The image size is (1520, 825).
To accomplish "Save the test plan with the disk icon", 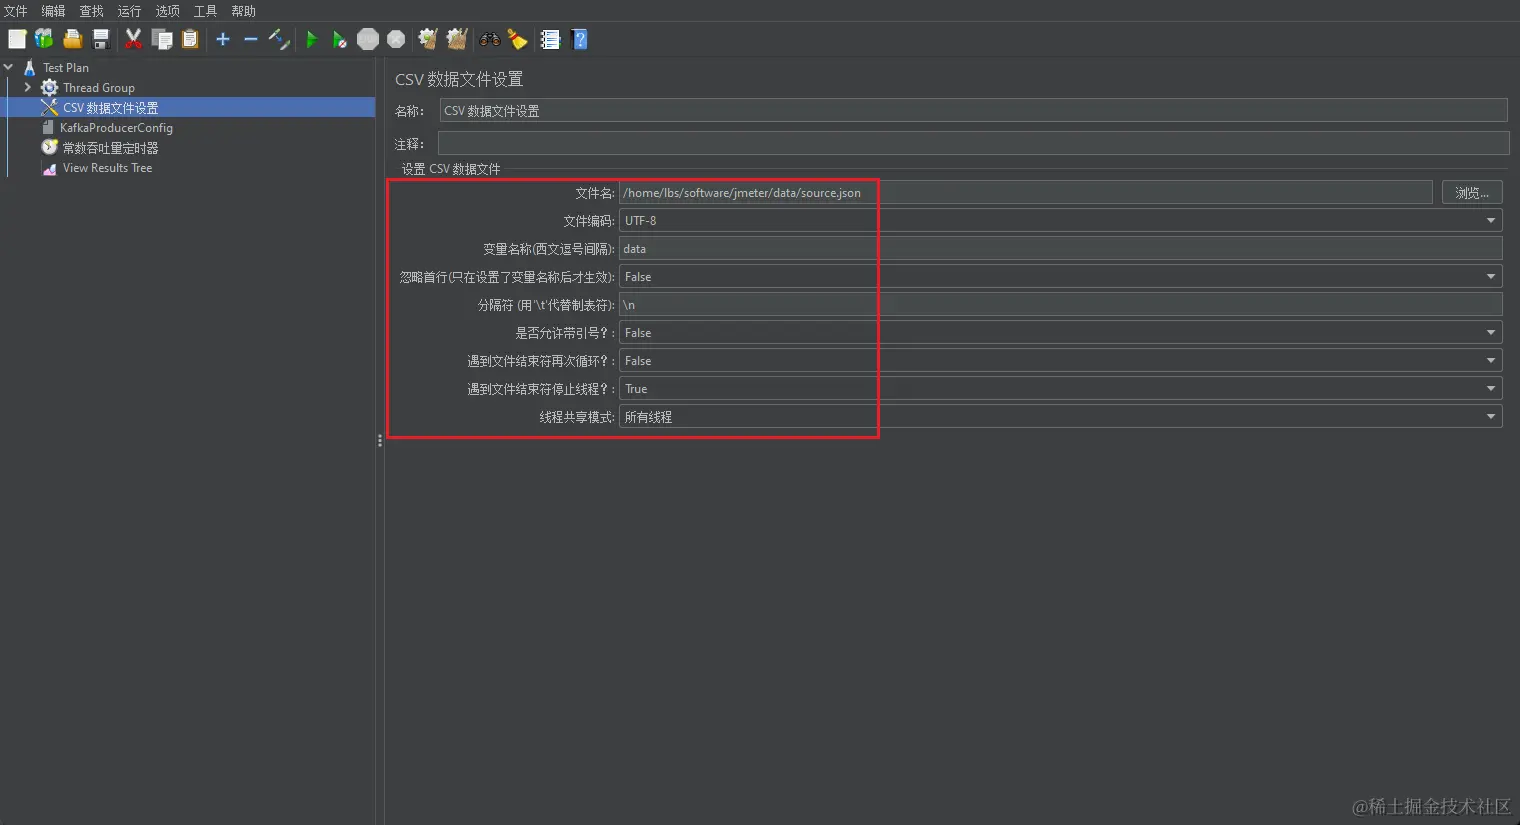I will (101, 39).
